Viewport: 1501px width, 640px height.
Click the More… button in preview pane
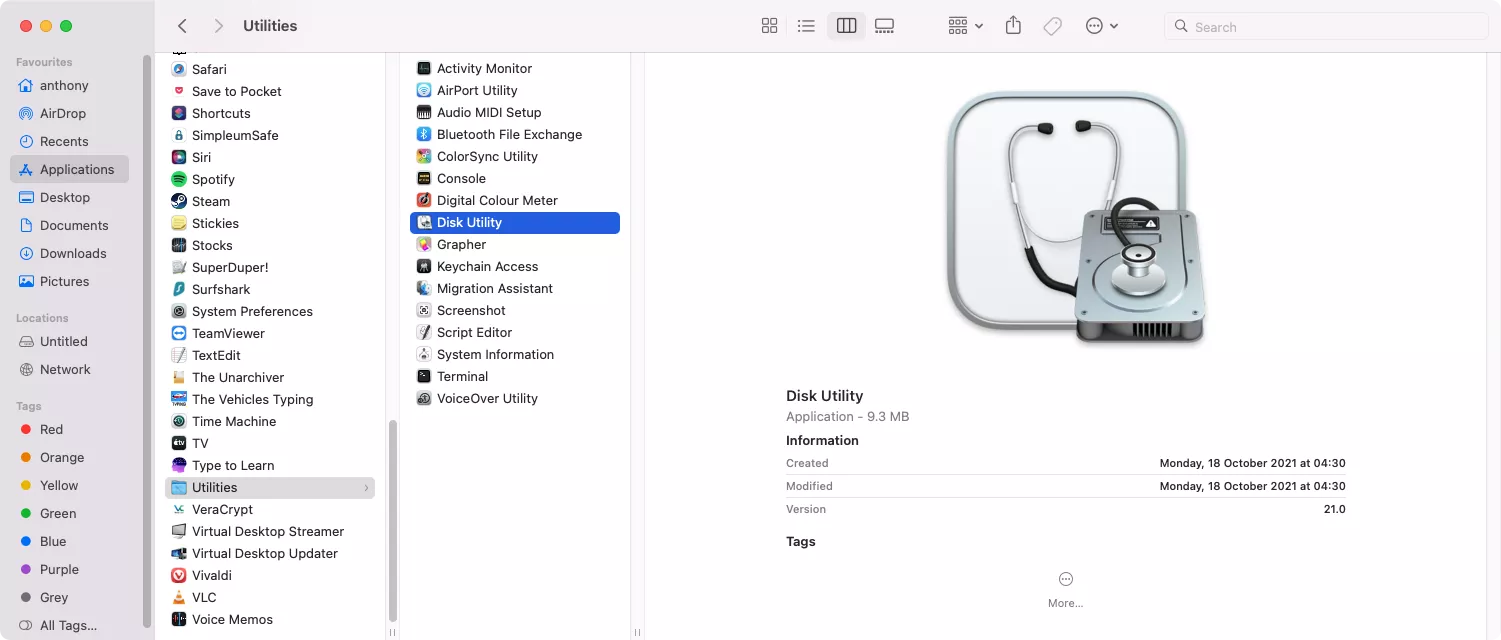pyautogui.click(x=1066, y=590)
